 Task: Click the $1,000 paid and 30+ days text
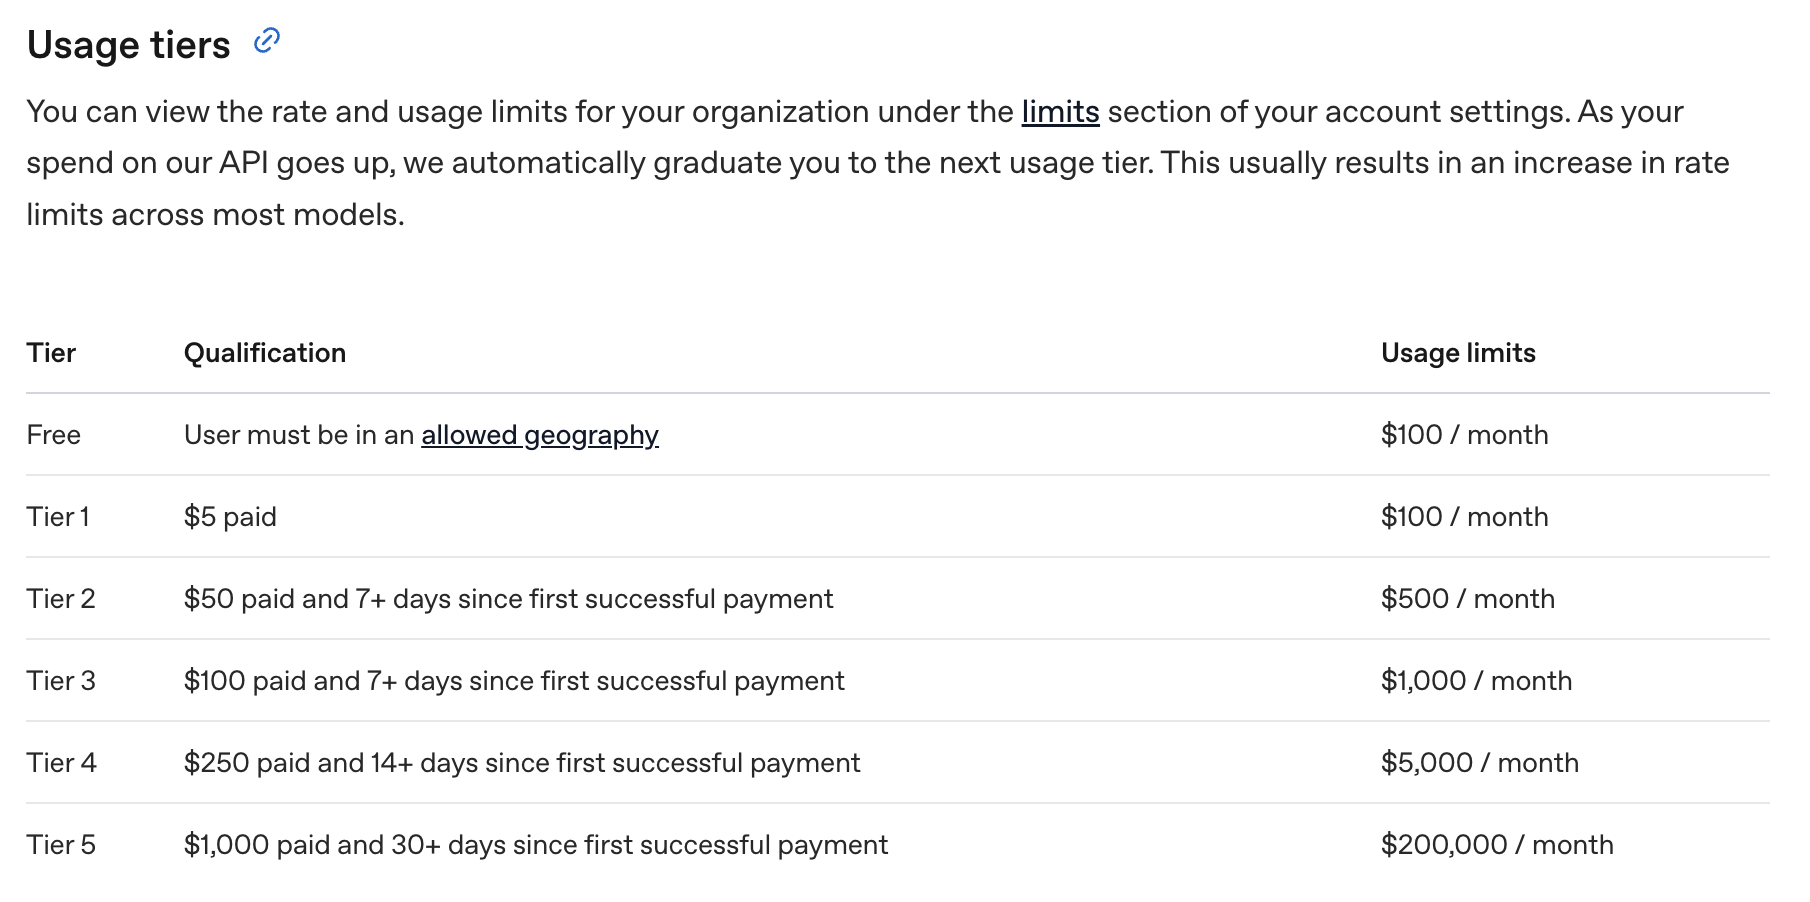[536, 845]
